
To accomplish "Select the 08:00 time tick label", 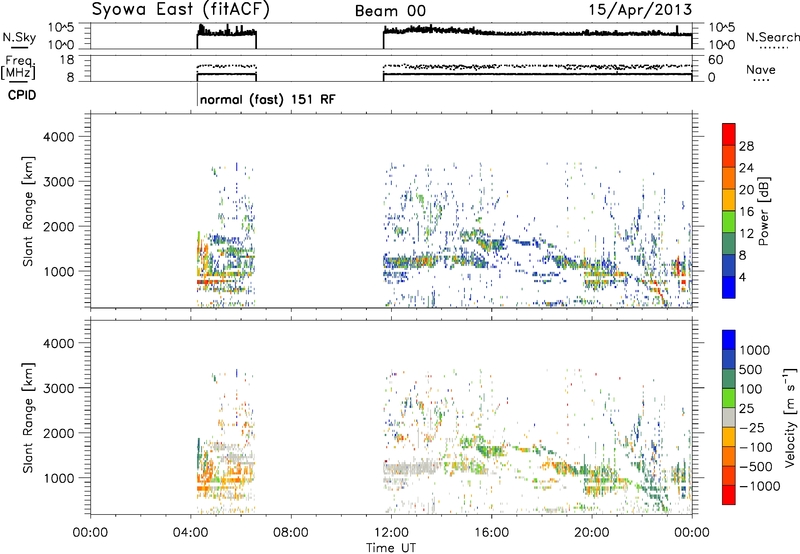I will point(291,533).
